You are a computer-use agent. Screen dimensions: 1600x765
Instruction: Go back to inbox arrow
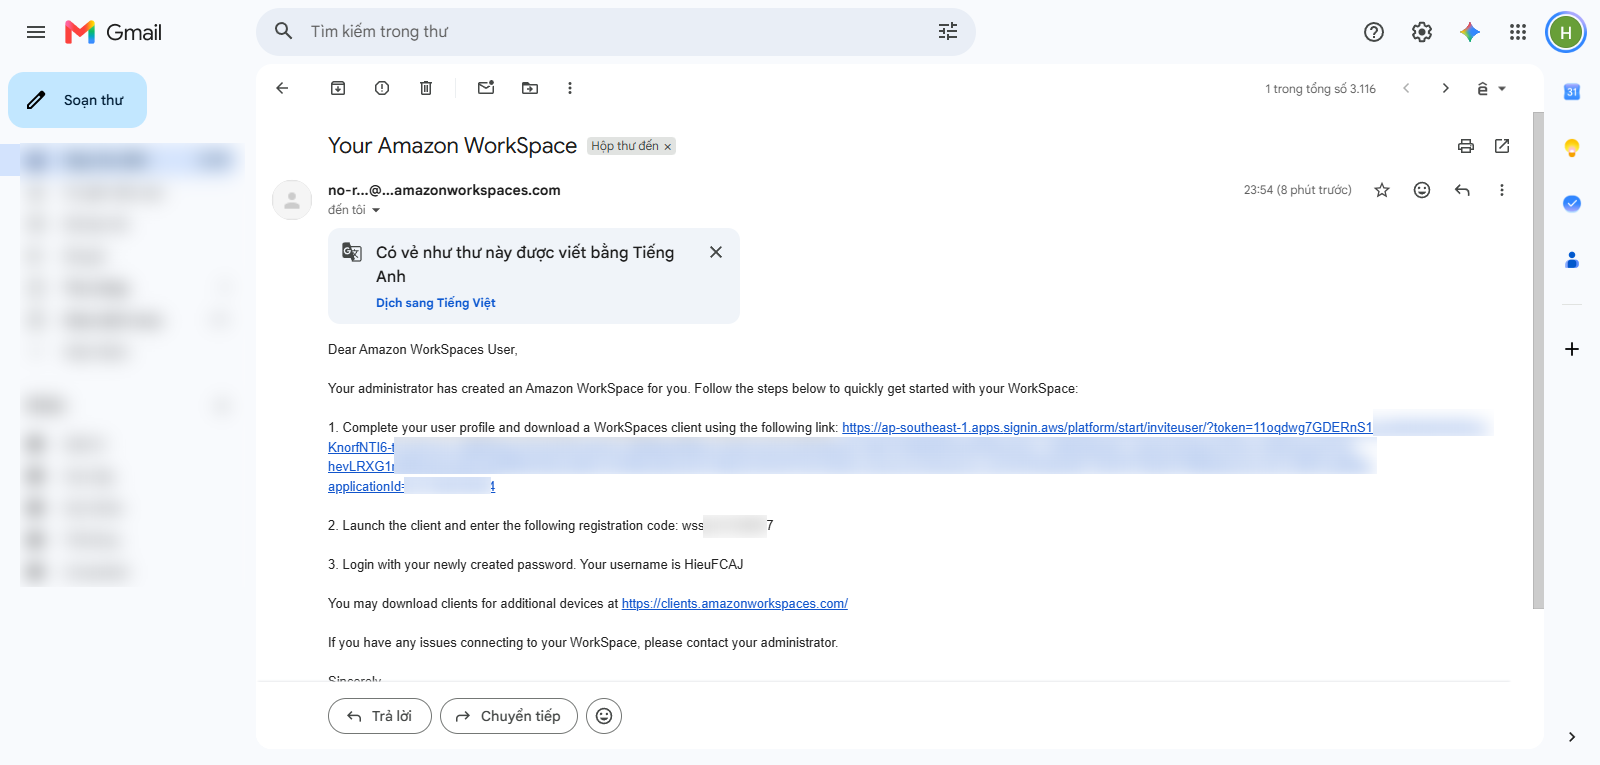282,88
